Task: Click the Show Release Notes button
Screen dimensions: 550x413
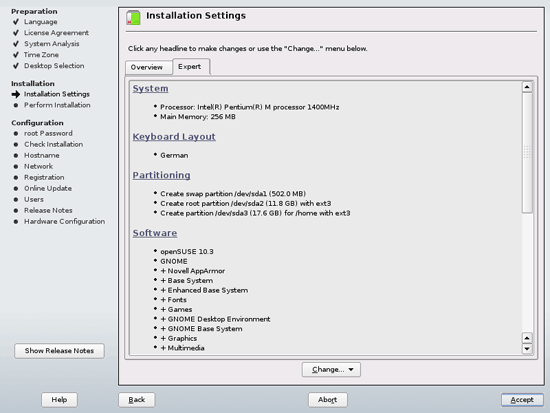Action: pos(59,351)
